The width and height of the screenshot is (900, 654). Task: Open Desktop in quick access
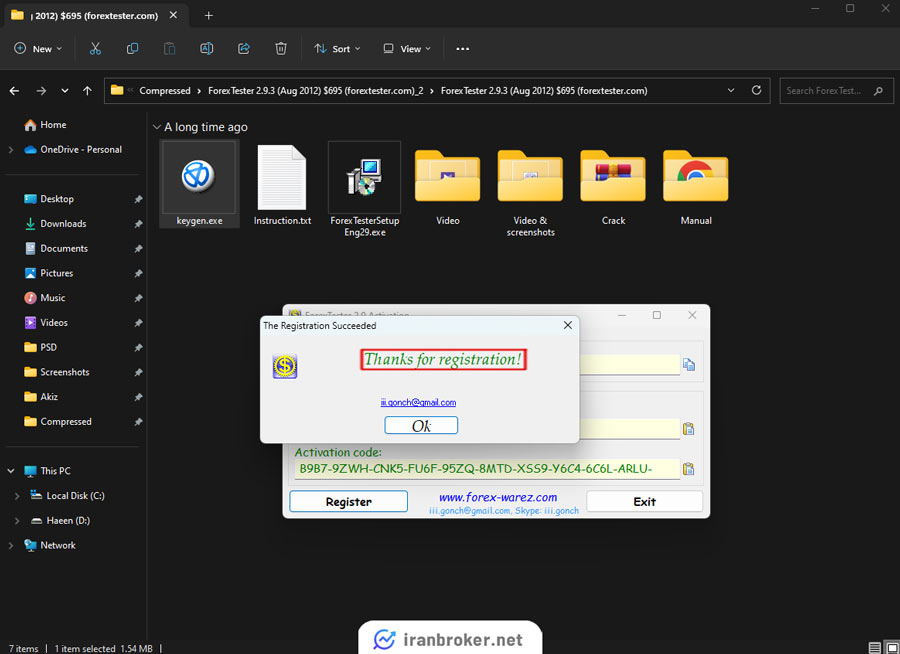[49, 199]
